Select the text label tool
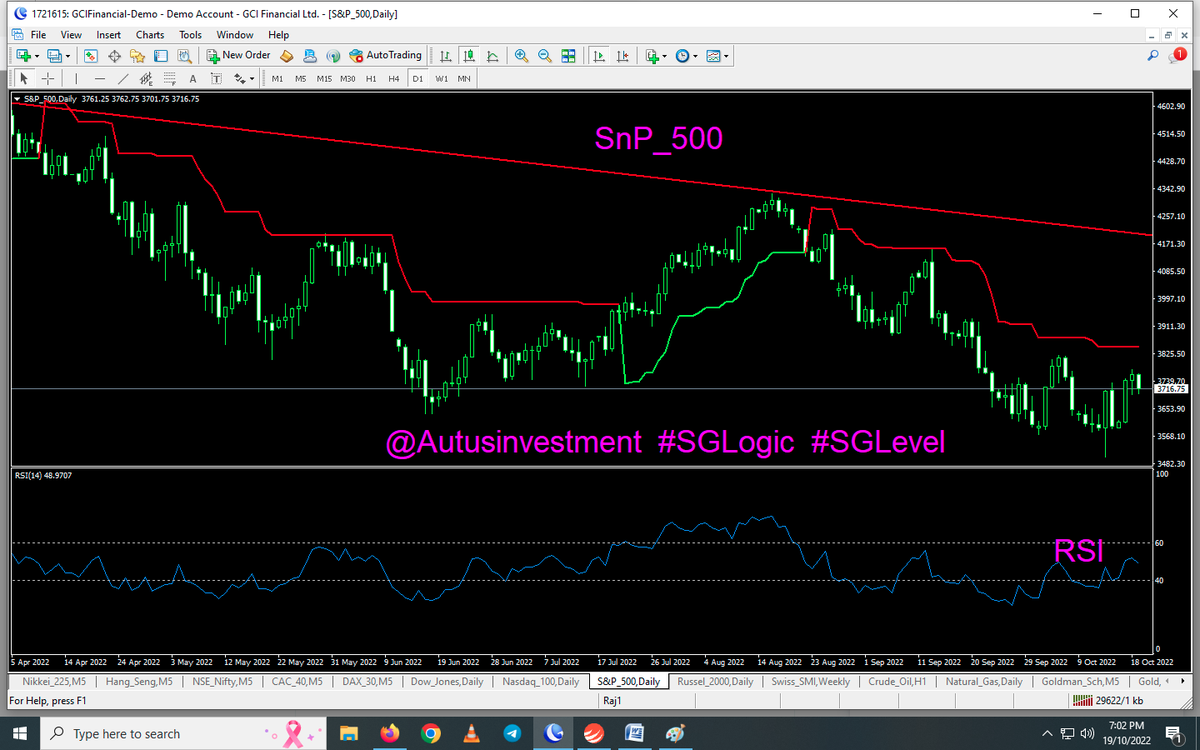The height and width of the screenshot is (750, 1200). (x=215, y=78)
